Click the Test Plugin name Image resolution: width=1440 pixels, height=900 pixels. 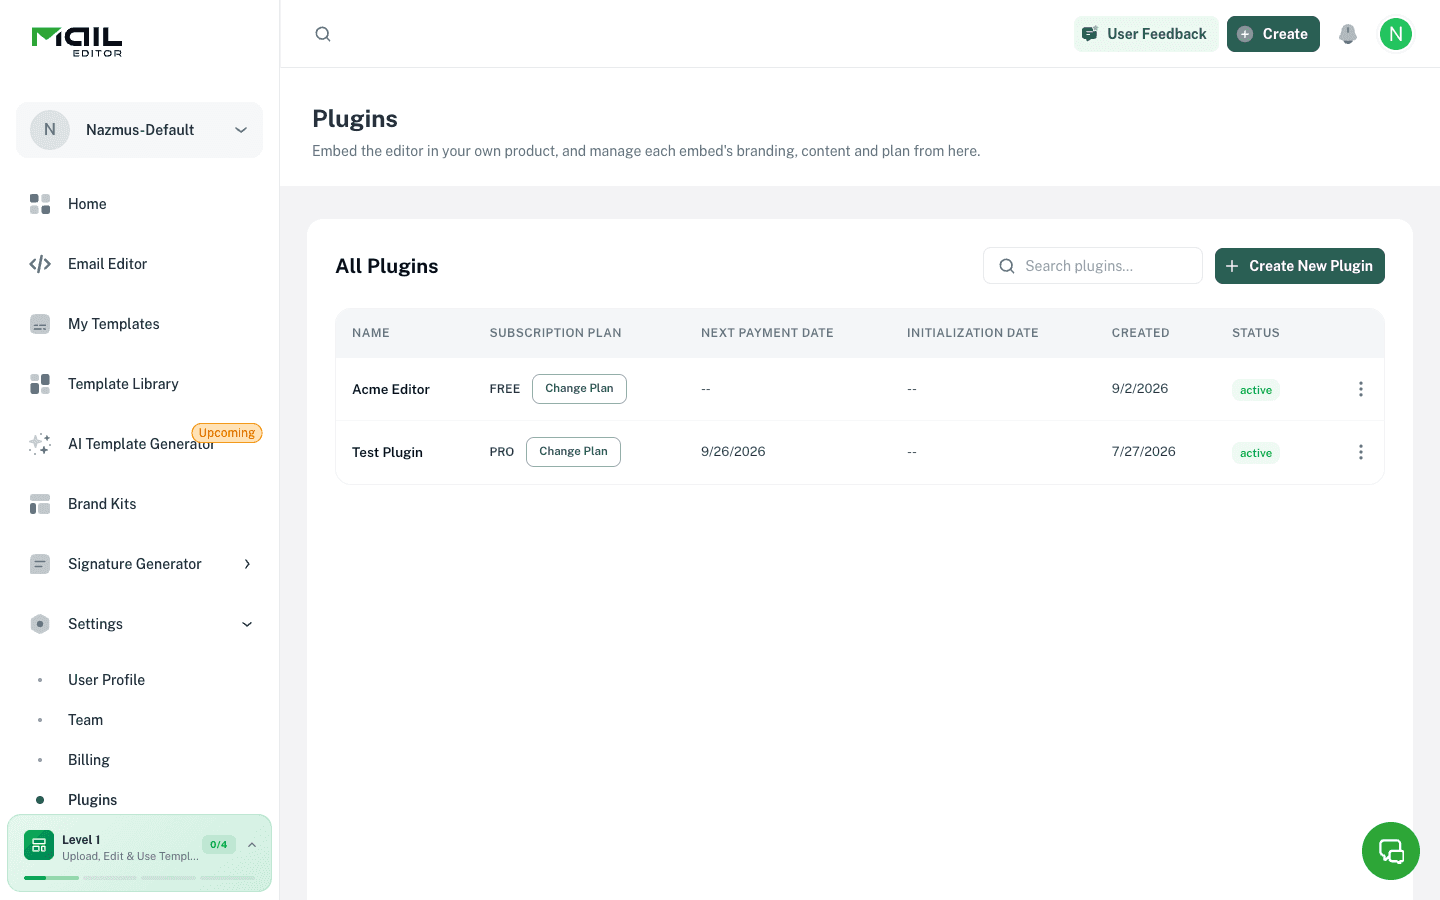coord(387,452)
